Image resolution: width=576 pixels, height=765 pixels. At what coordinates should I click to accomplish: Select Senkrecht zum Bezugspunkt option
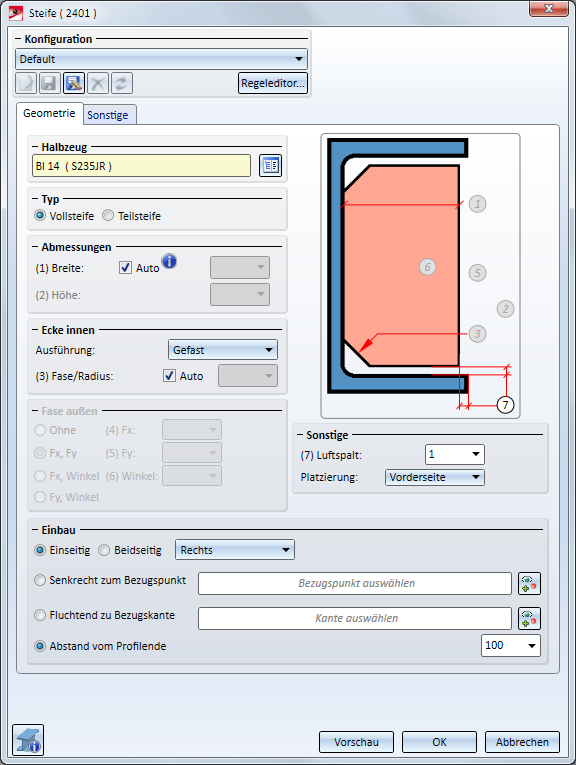40,581
